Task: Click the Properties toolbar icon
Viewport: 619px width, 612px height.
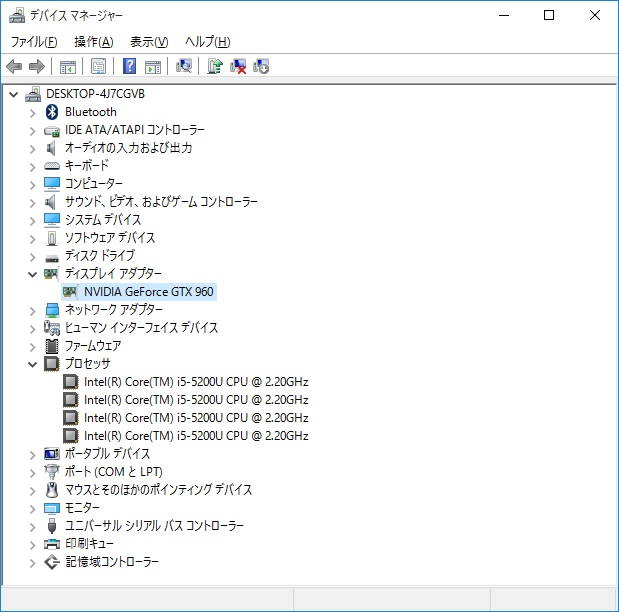Action: click(x=98, y=67)
